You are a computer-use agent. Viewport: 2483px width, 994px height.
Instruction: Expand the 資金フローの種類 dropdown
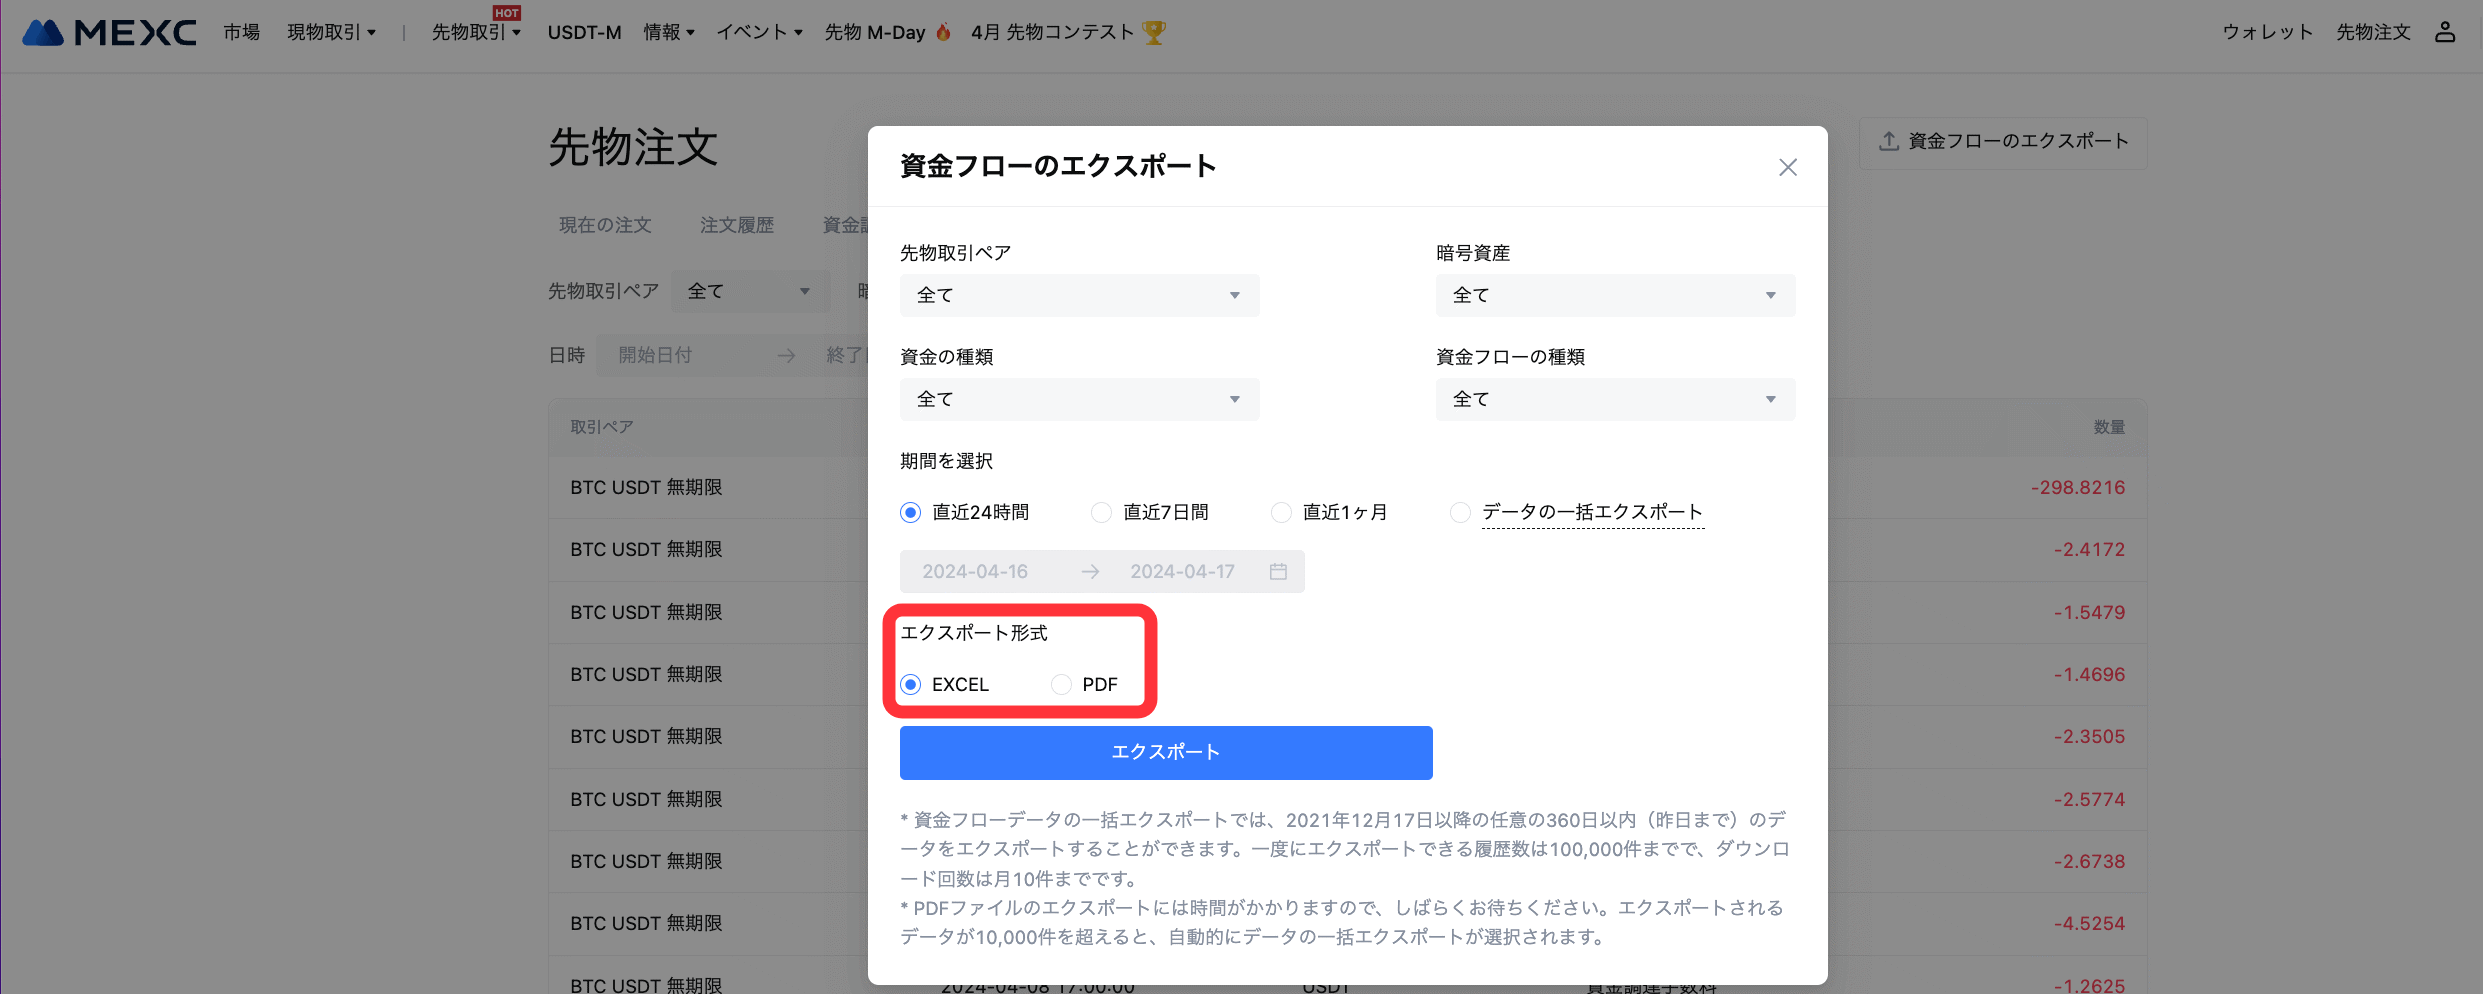[x=1614, y=399]
